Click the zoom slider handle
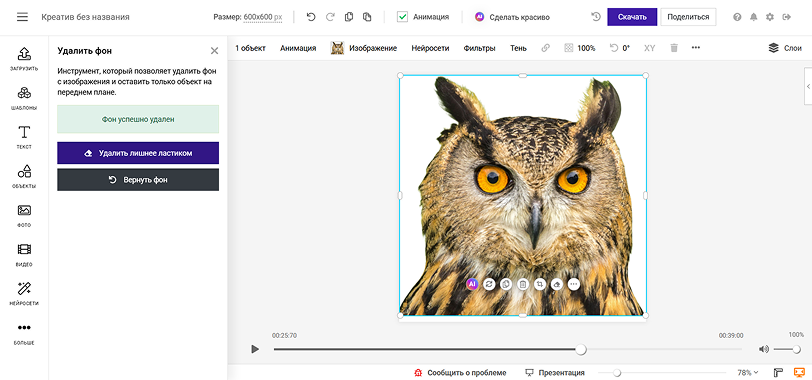The width and height of the screenshot is (812, 380). (617, 373)
